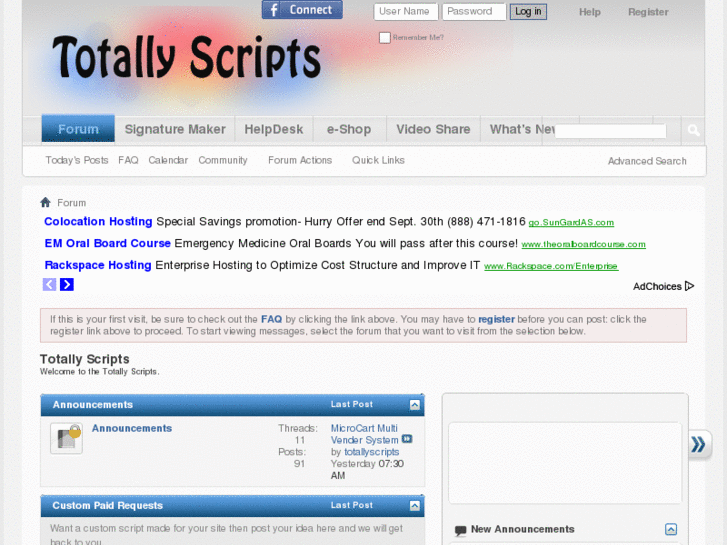Screen dimensions: 727x545
Task: Click the Facebook Connect button
Action: coord(302,10)
